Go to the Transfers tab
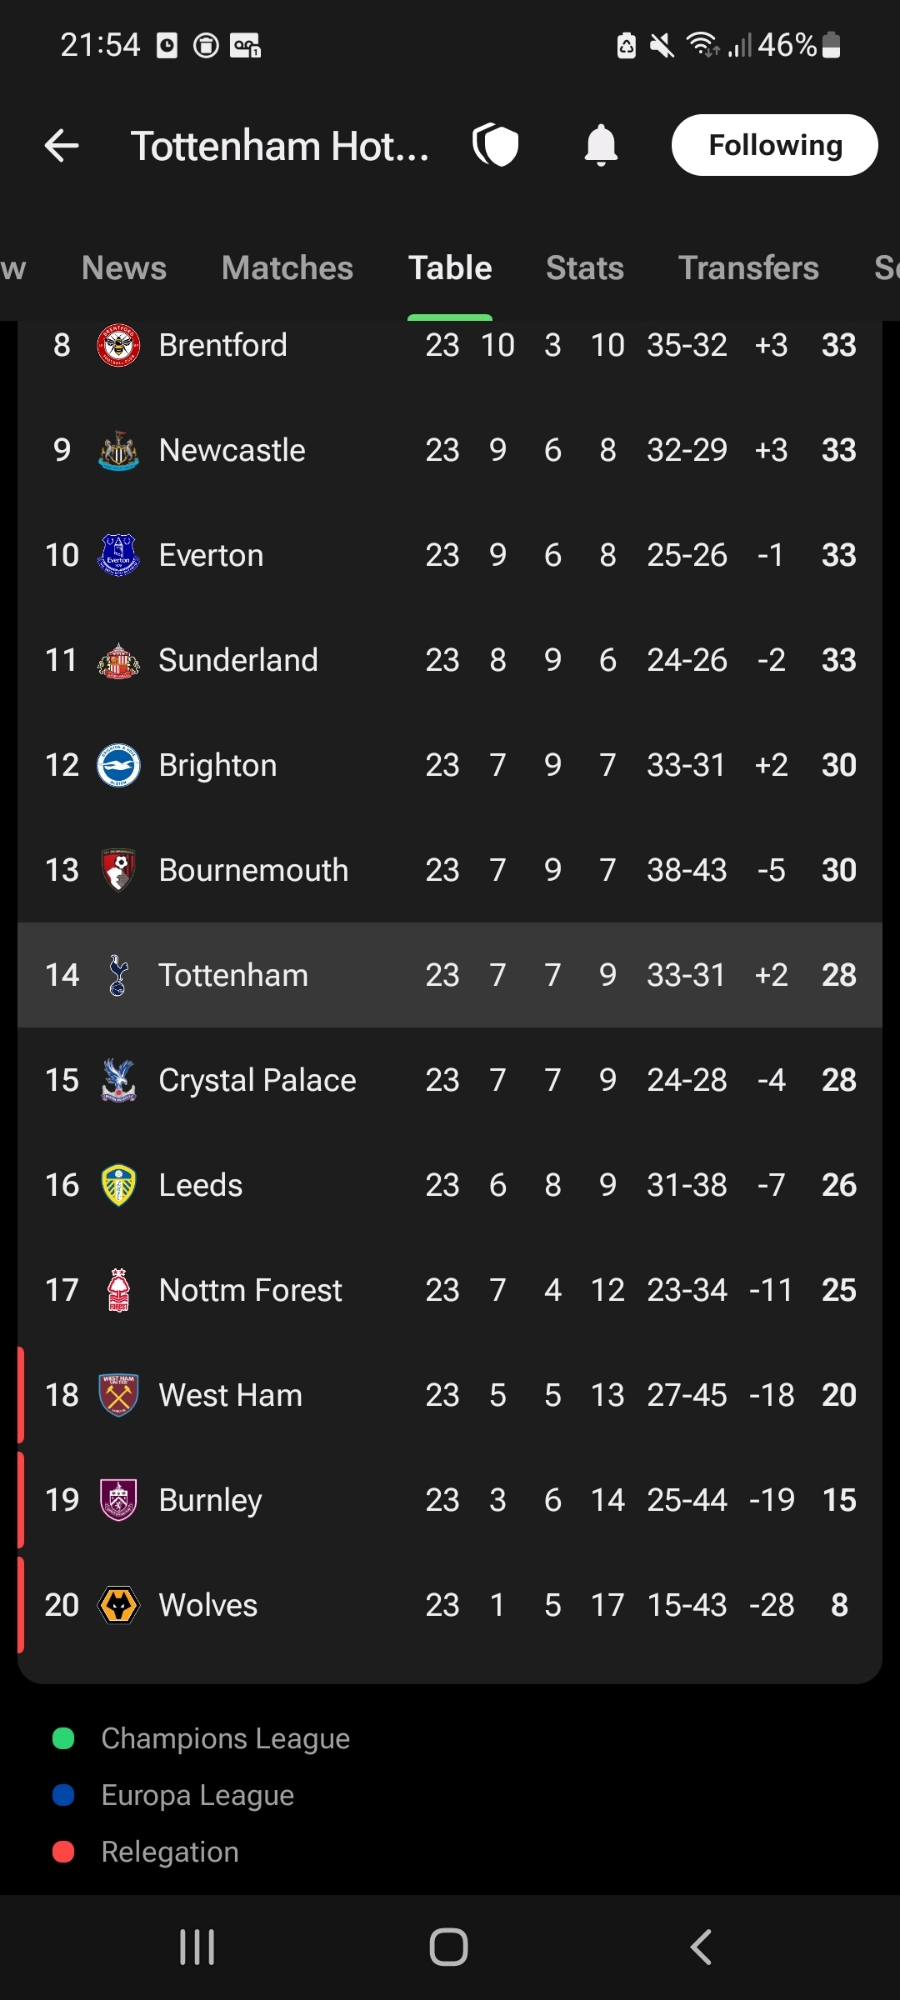The width and height of the screenshot is (900, 2000). click(748, 268)
